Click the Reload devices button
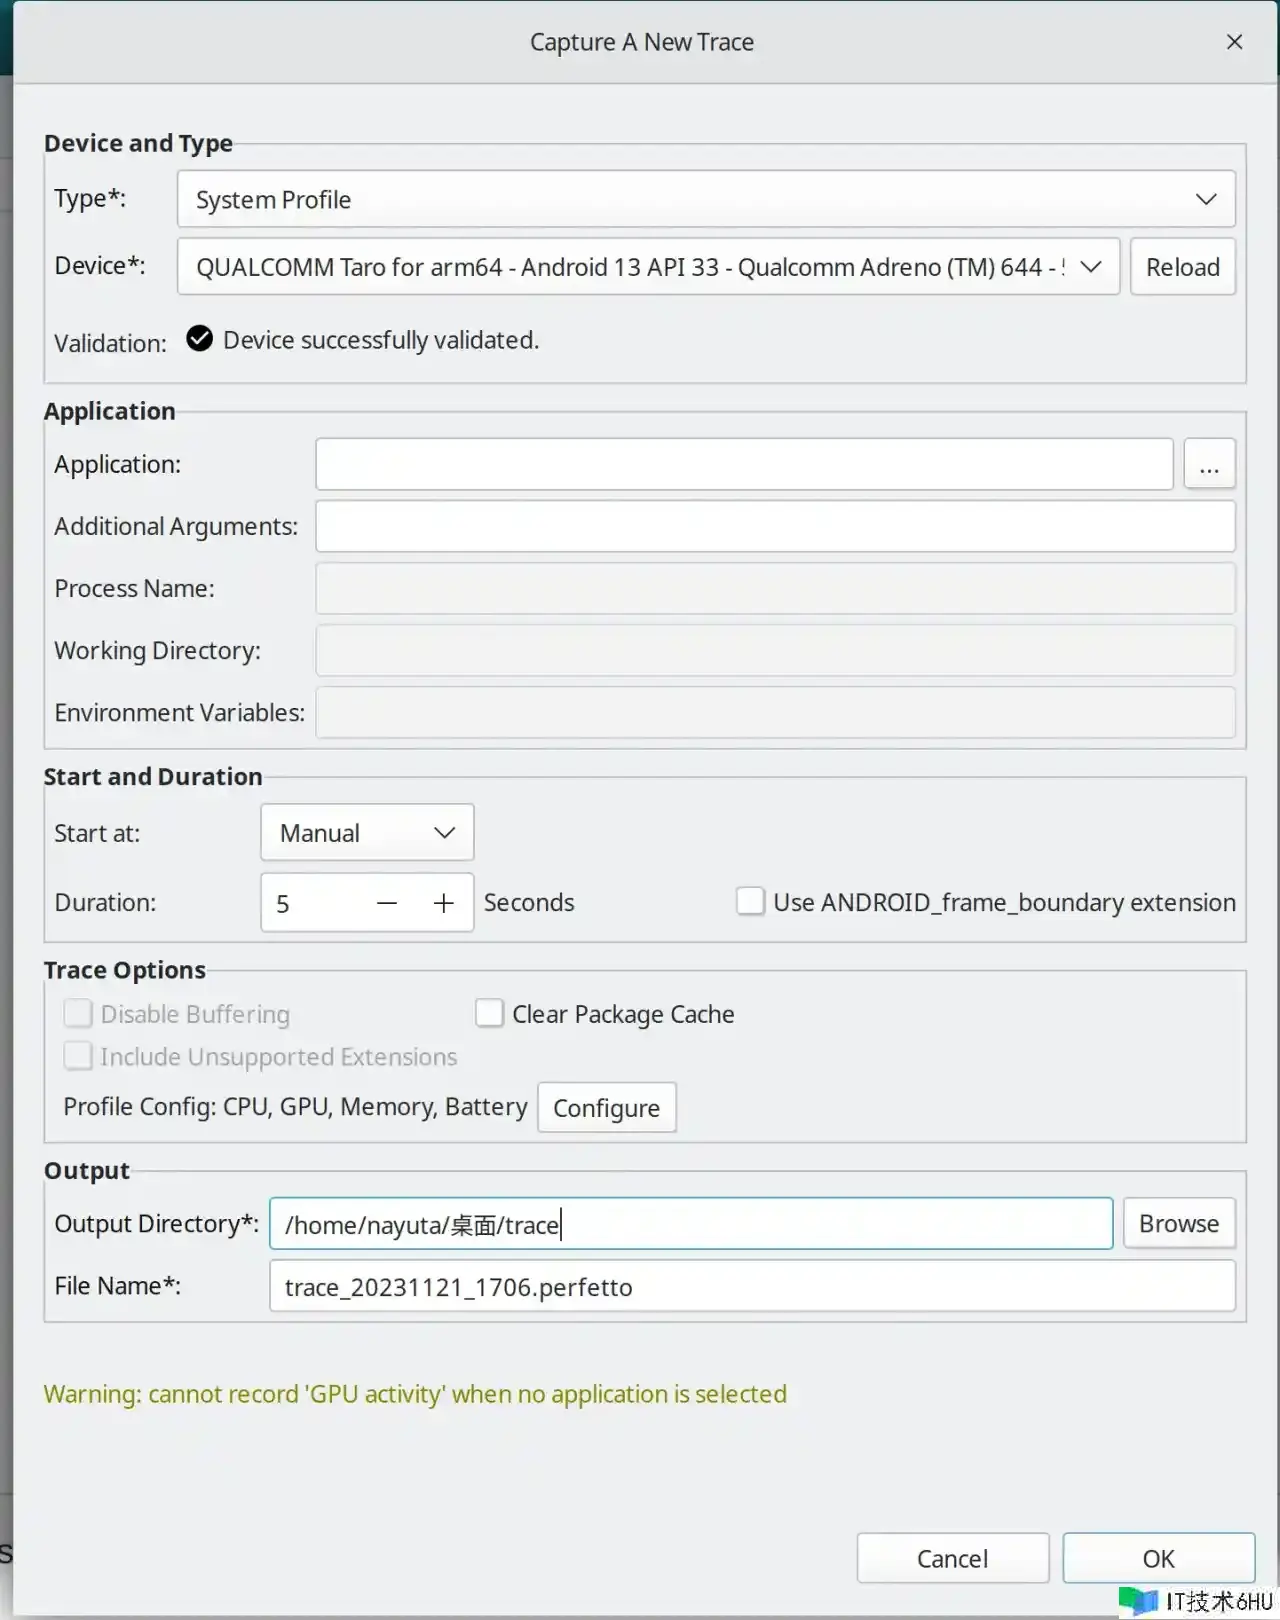Screen dimensions: 1280x1620 pyautogui.click(x=1183, y=267)
